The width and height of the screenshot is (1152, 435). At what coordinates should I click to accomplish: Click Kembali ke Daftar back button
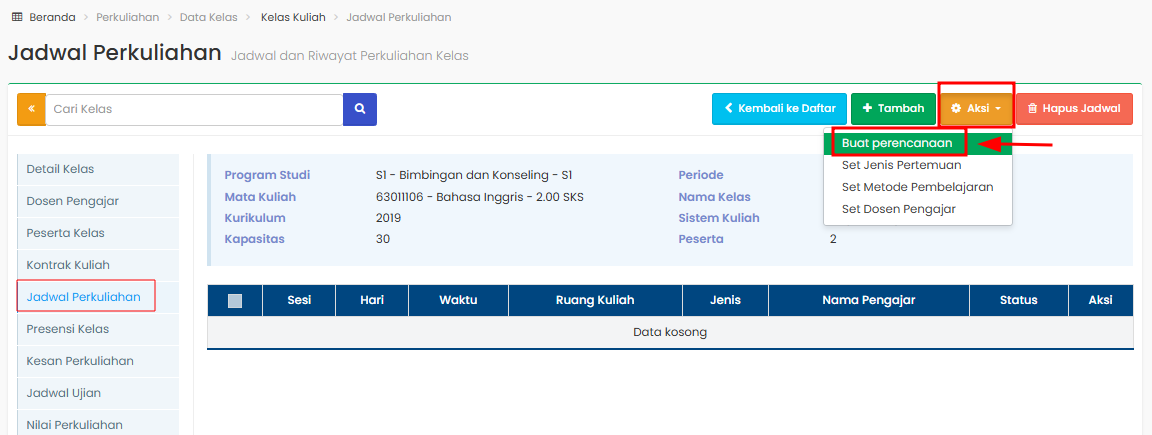[779, 108]
